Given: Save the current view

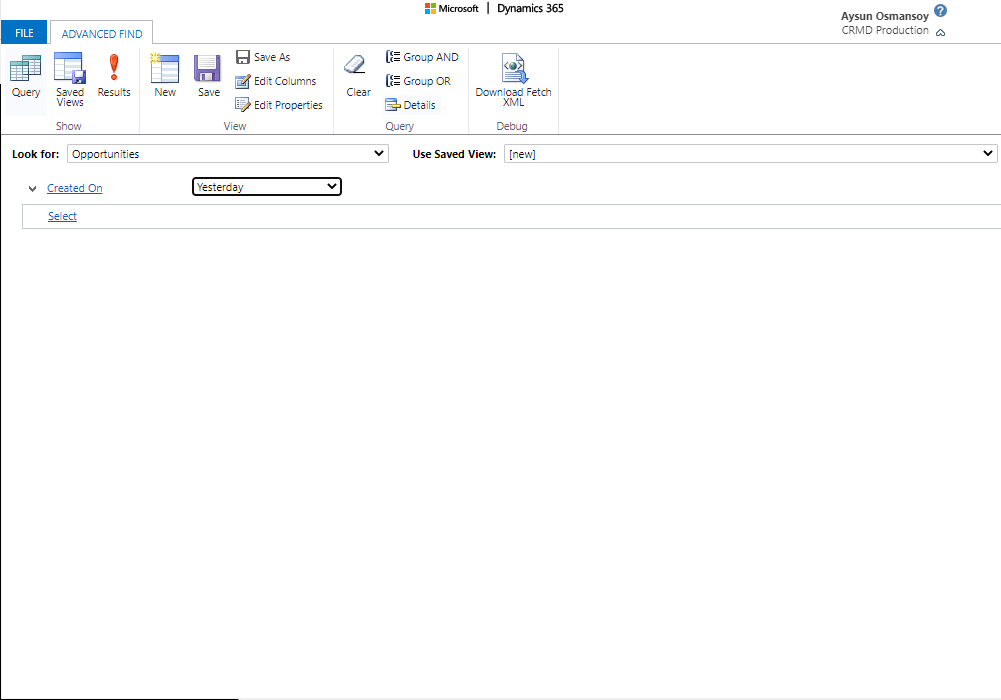Looking at the screenshot, I should [208, 76].
